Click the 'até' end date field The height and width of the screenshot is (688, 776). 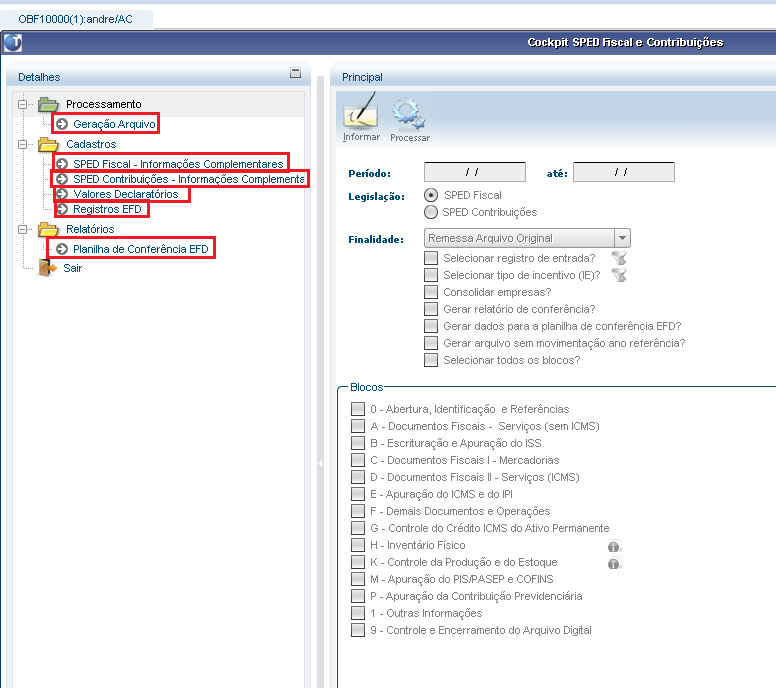tap(624, 172)
